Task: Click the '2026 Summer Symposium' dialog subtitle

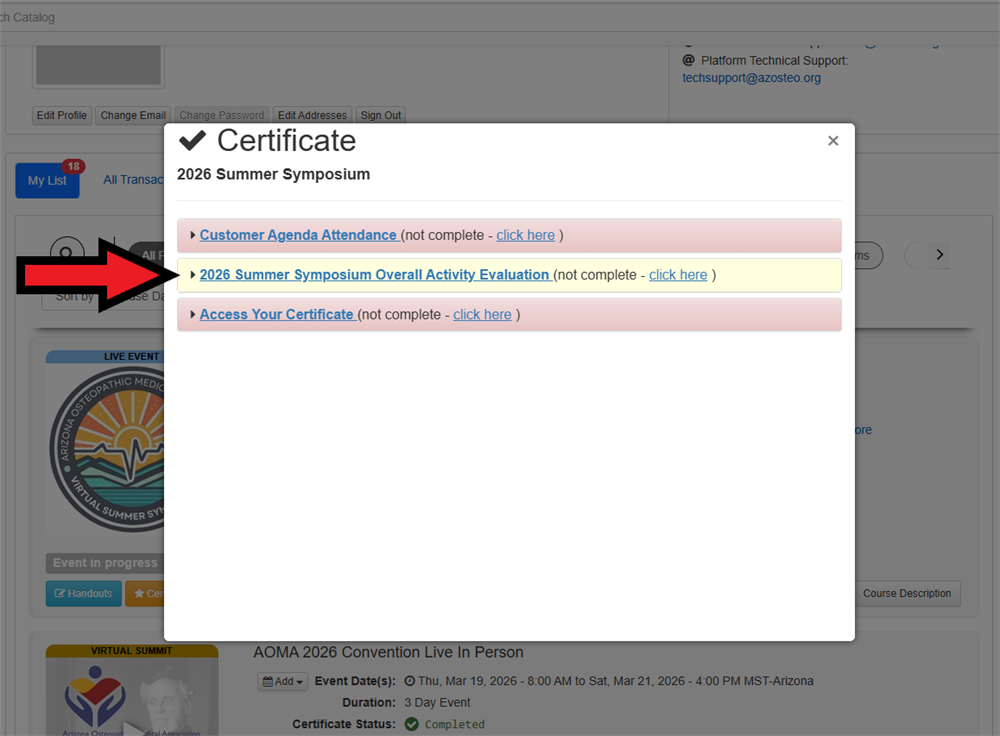Action: (273, 174)
